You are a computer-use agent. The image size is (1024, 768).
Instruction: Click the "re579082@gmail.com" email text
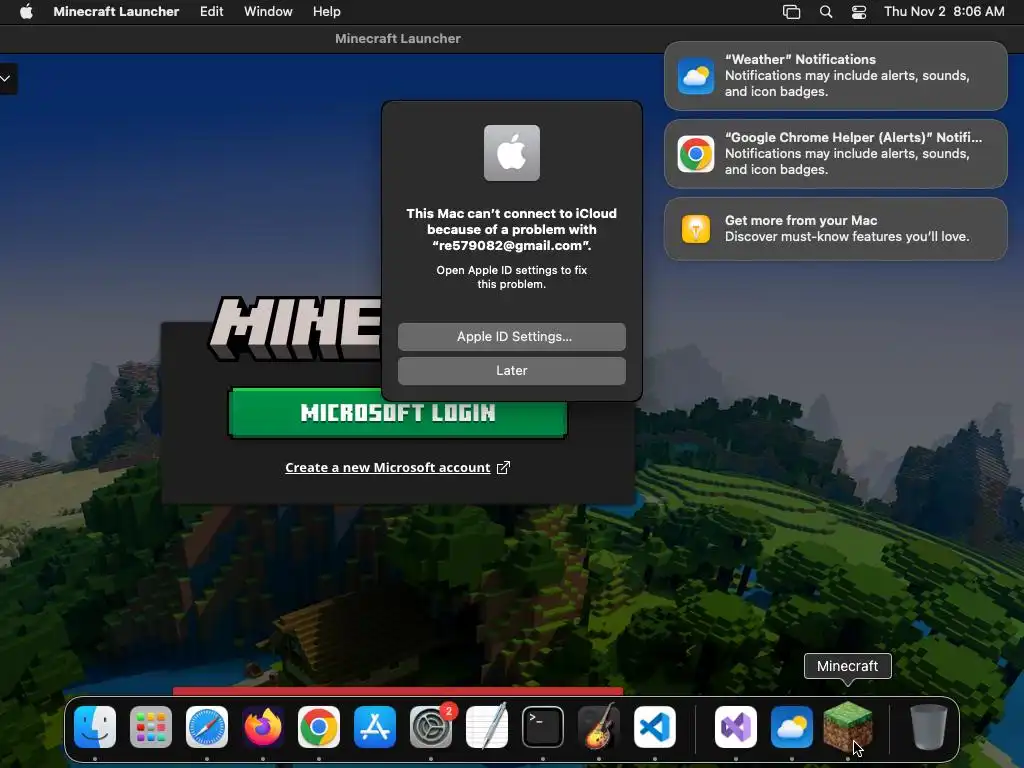pyautogui.click(x=512, y=246)
